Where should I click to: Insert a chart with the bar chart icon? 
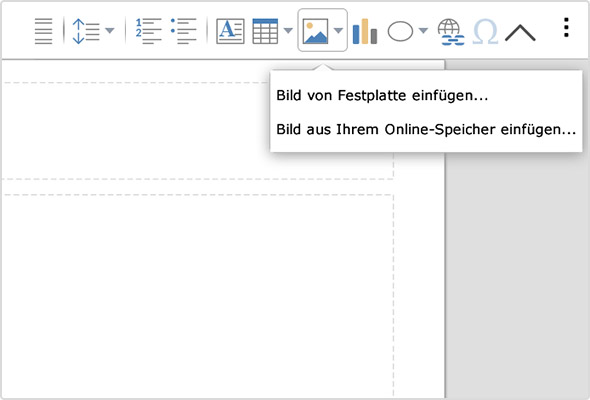point(365,31)
